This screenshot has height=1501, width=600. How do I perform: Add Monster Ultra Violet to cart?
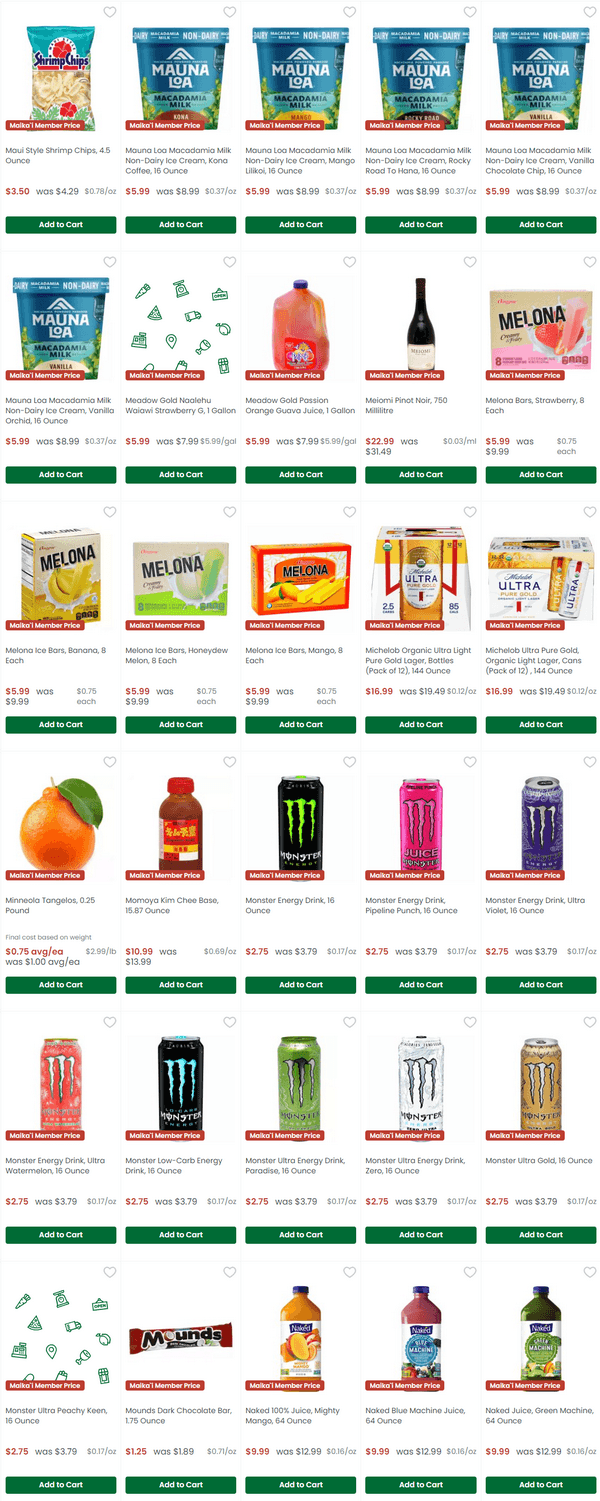tap(541, 985)
